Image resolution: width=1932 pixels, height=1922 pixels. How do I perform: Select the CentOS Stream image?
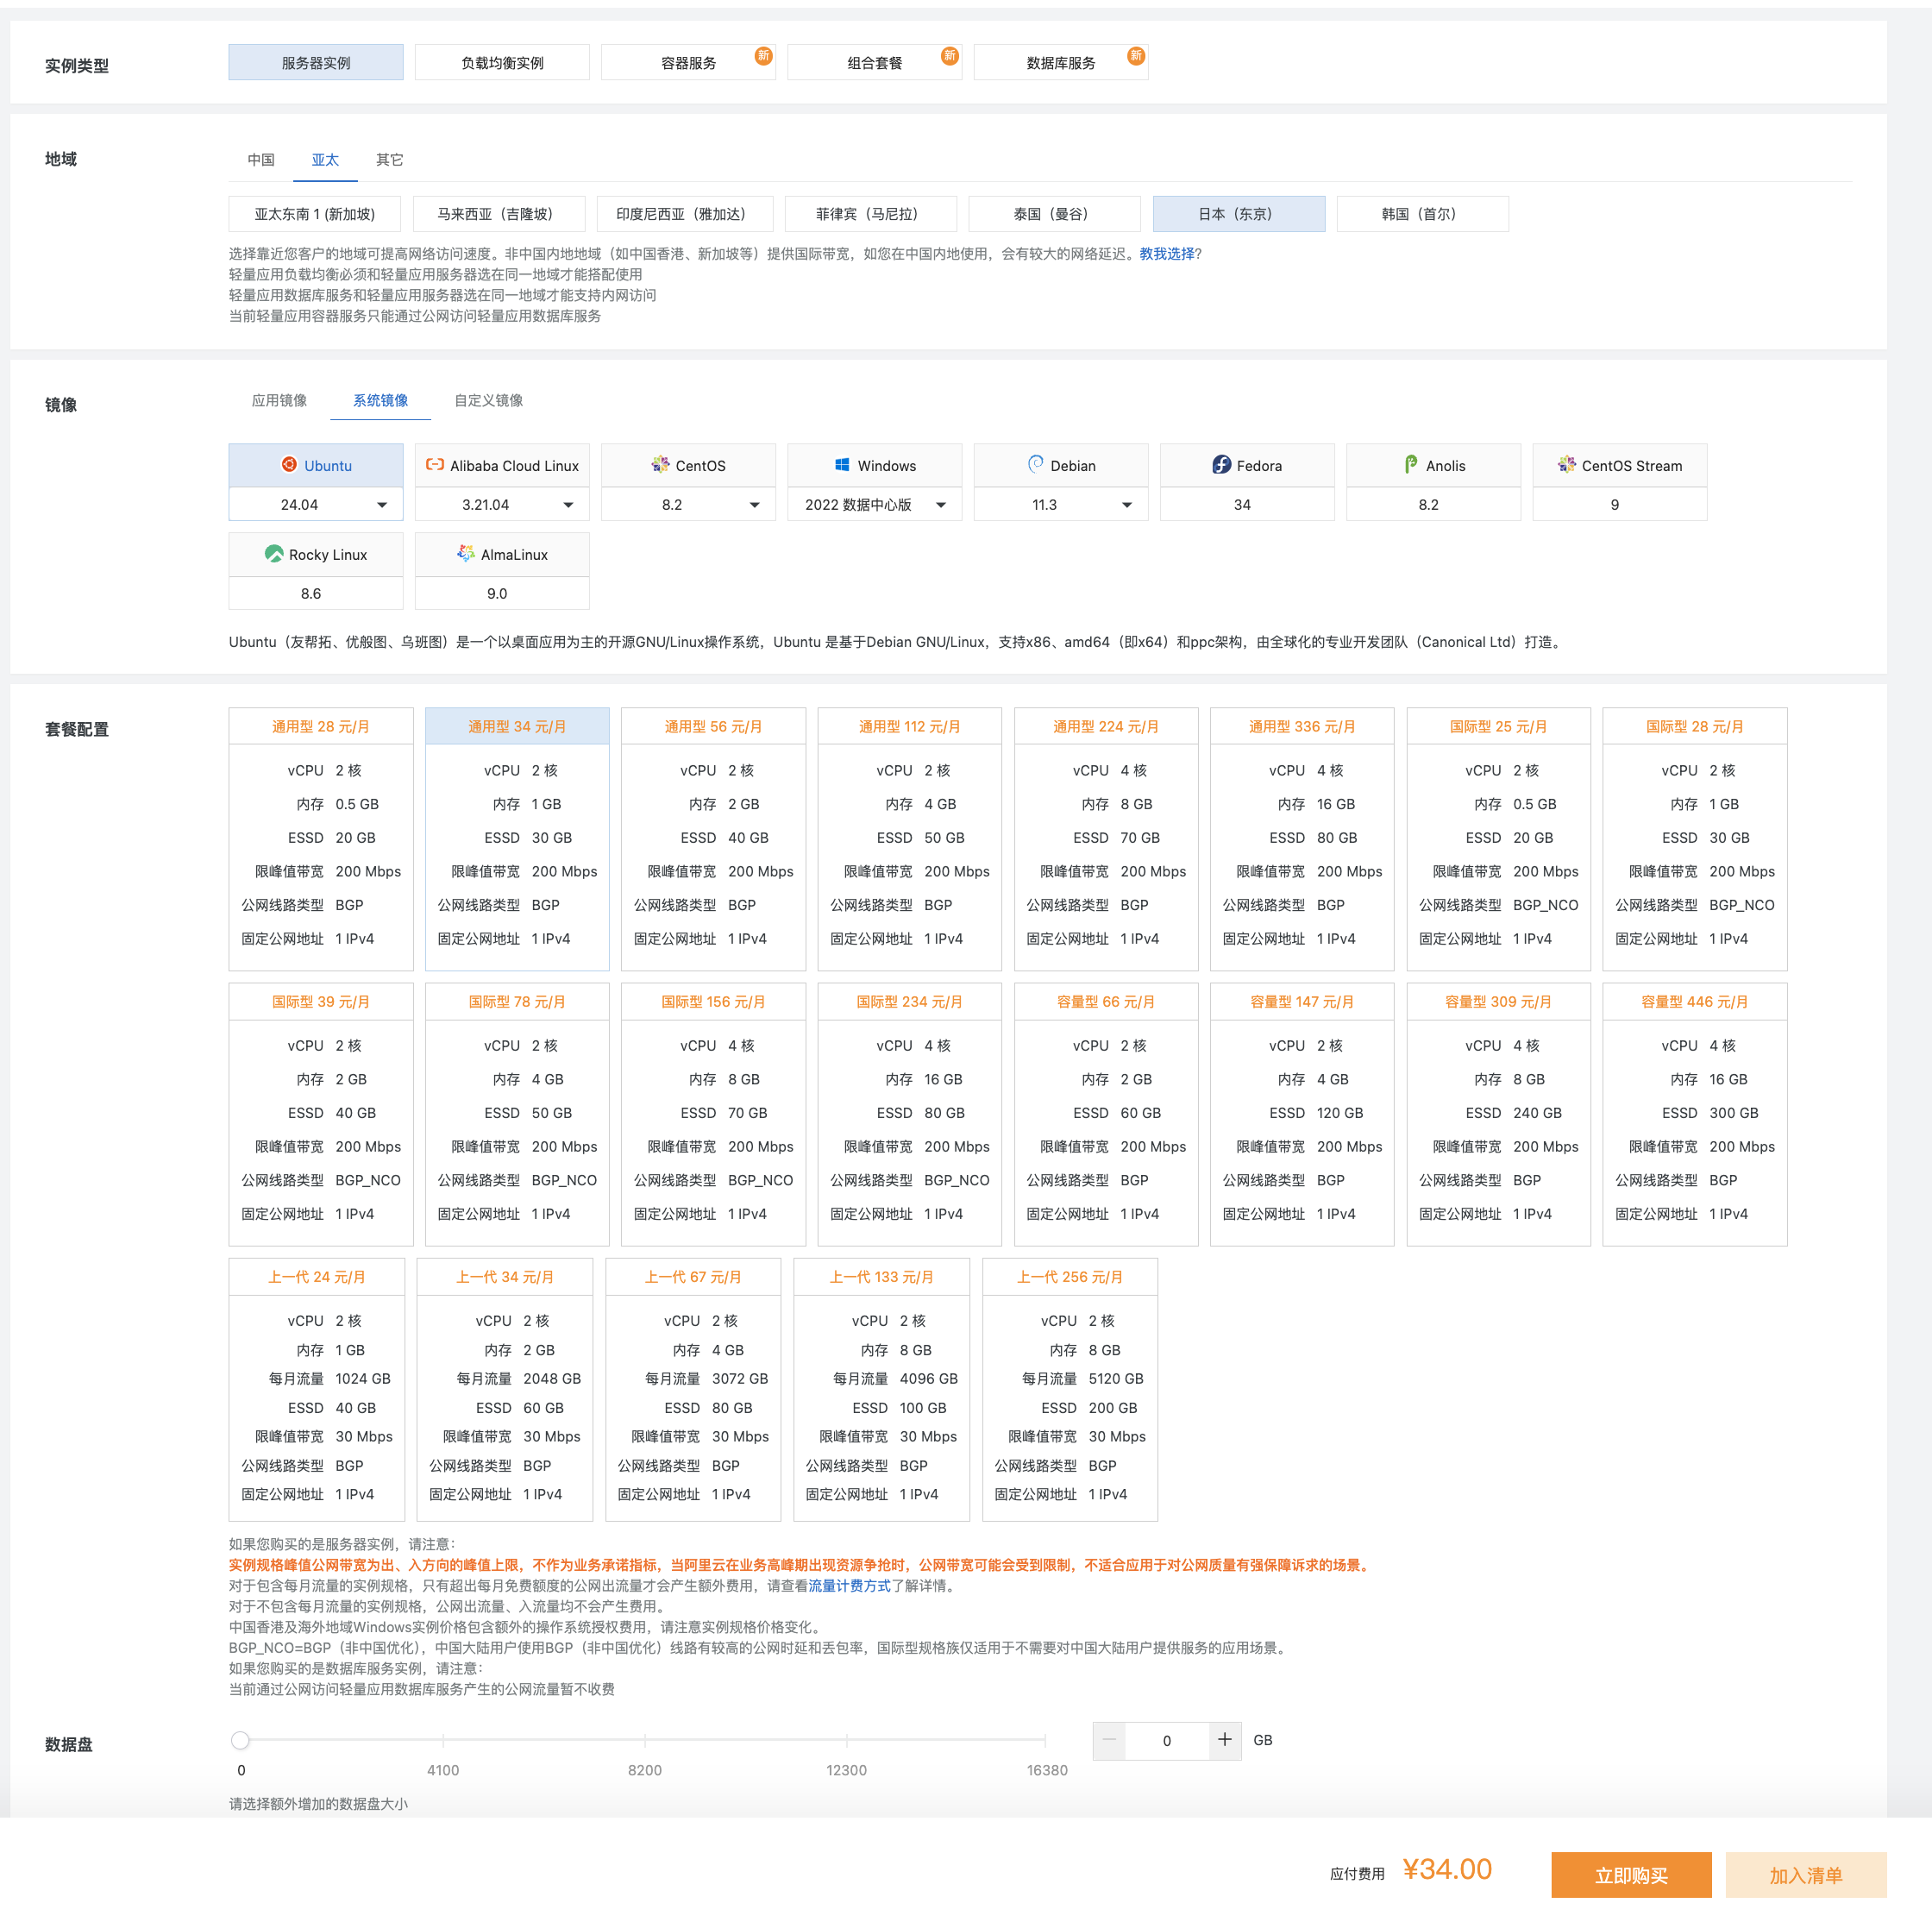coord(1619,465)
